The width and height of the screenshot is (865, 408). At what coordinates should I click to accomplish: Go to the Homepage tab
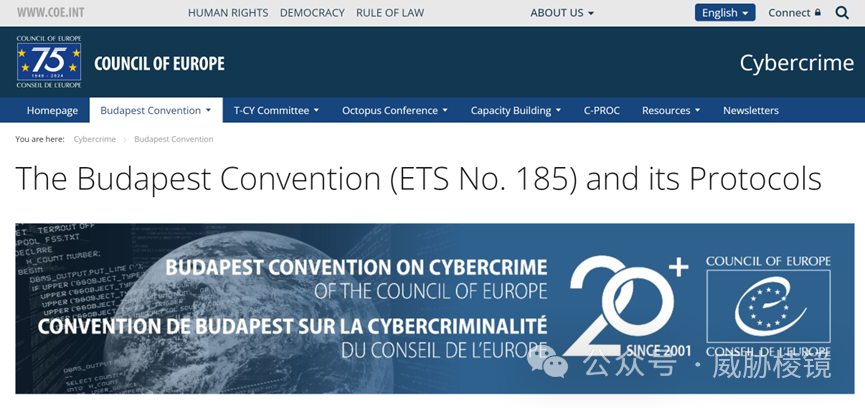click(x=52, y=110)
